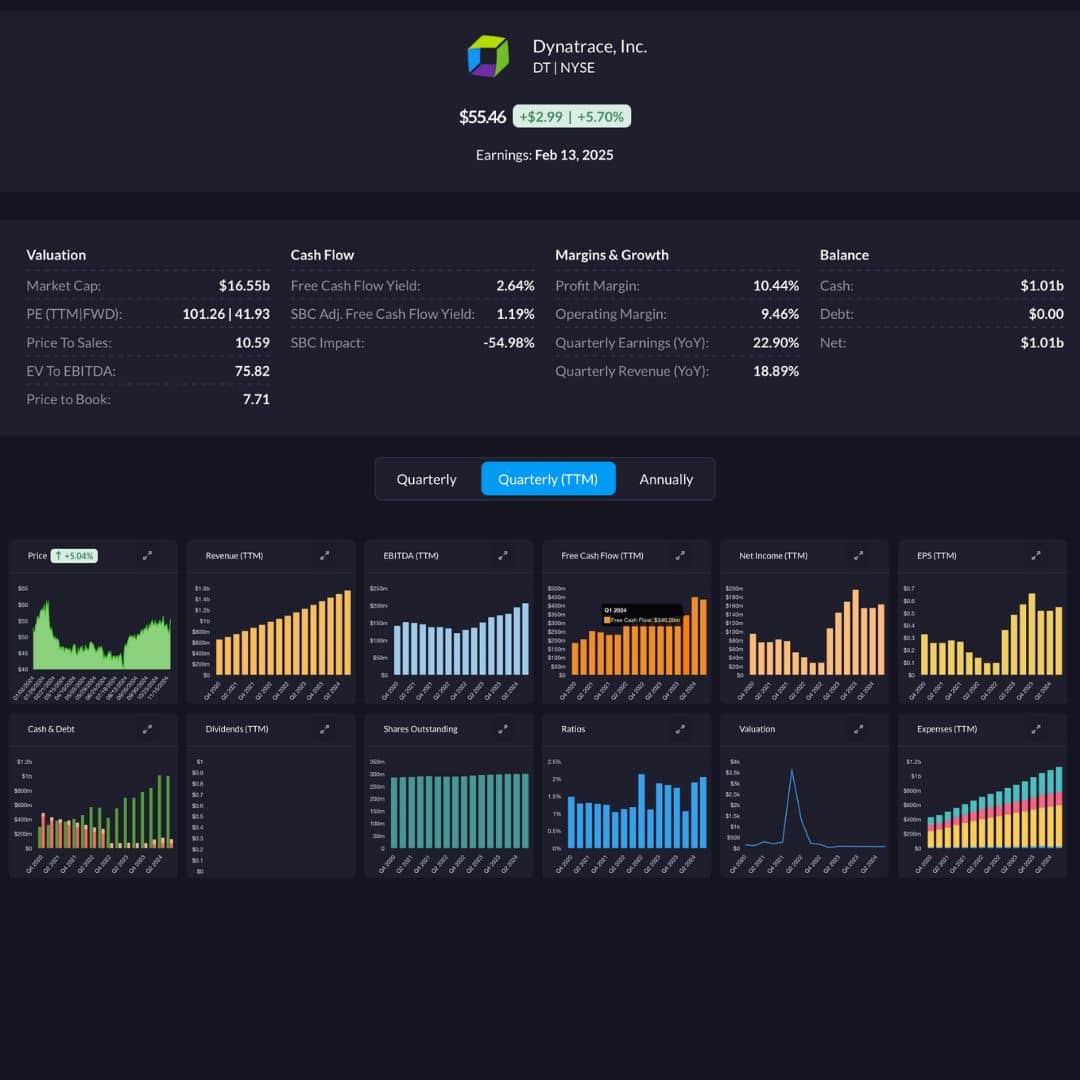Screen dimensions: 1080x1080
Task: Expand the Shares Outstanding chart
Action: [x=503, y=729]
